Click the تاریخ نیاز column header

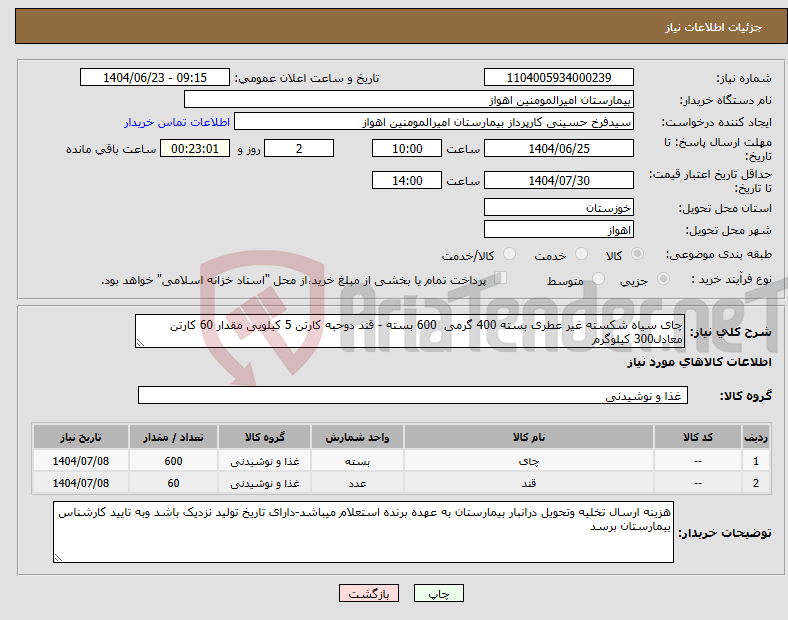[80, 438]
